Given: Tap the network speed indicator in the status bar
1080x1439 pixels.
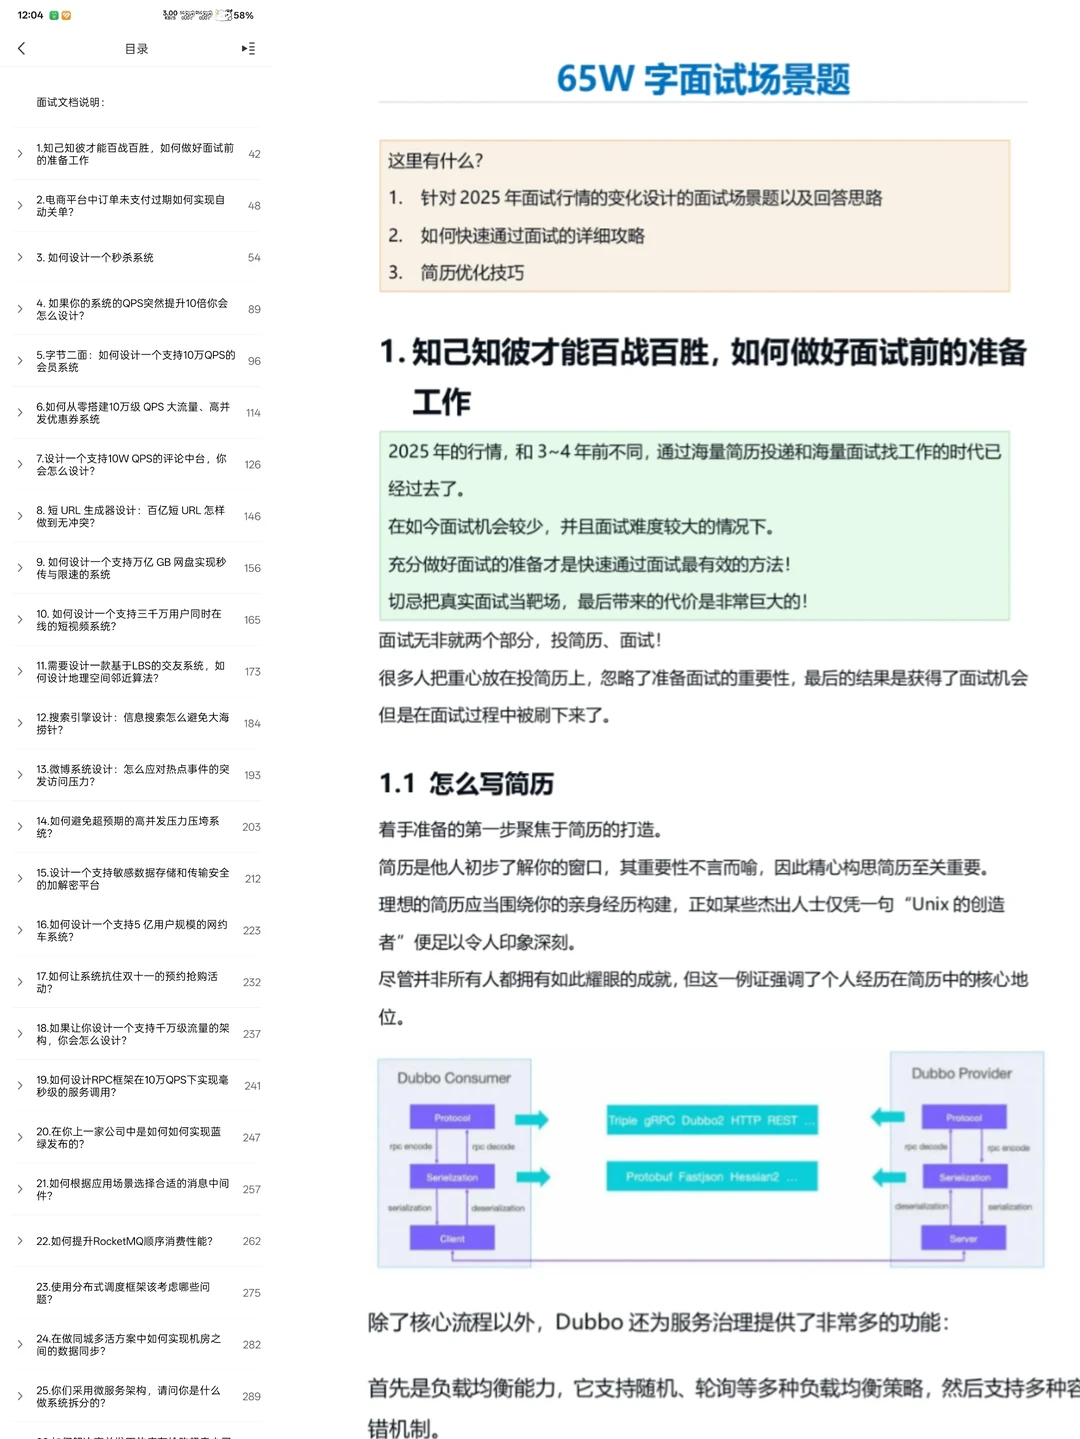Looking at the screenshot, I should (x=172, y=15).
